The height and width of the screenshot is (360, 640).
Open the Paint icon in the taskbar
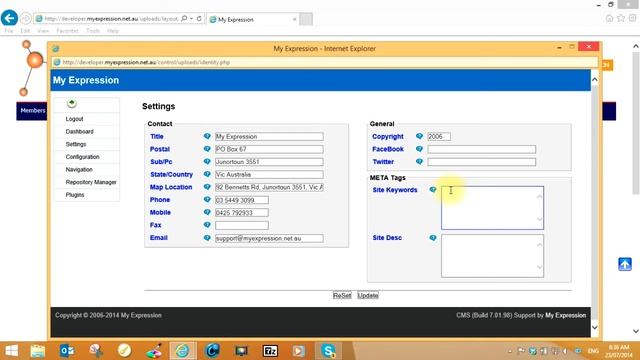click(154, 351)
